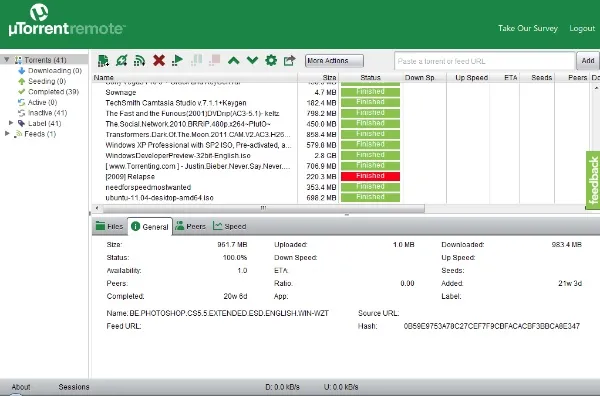Select Downloading (0) filter
600x396 pixels.
[x=55, y=70]
